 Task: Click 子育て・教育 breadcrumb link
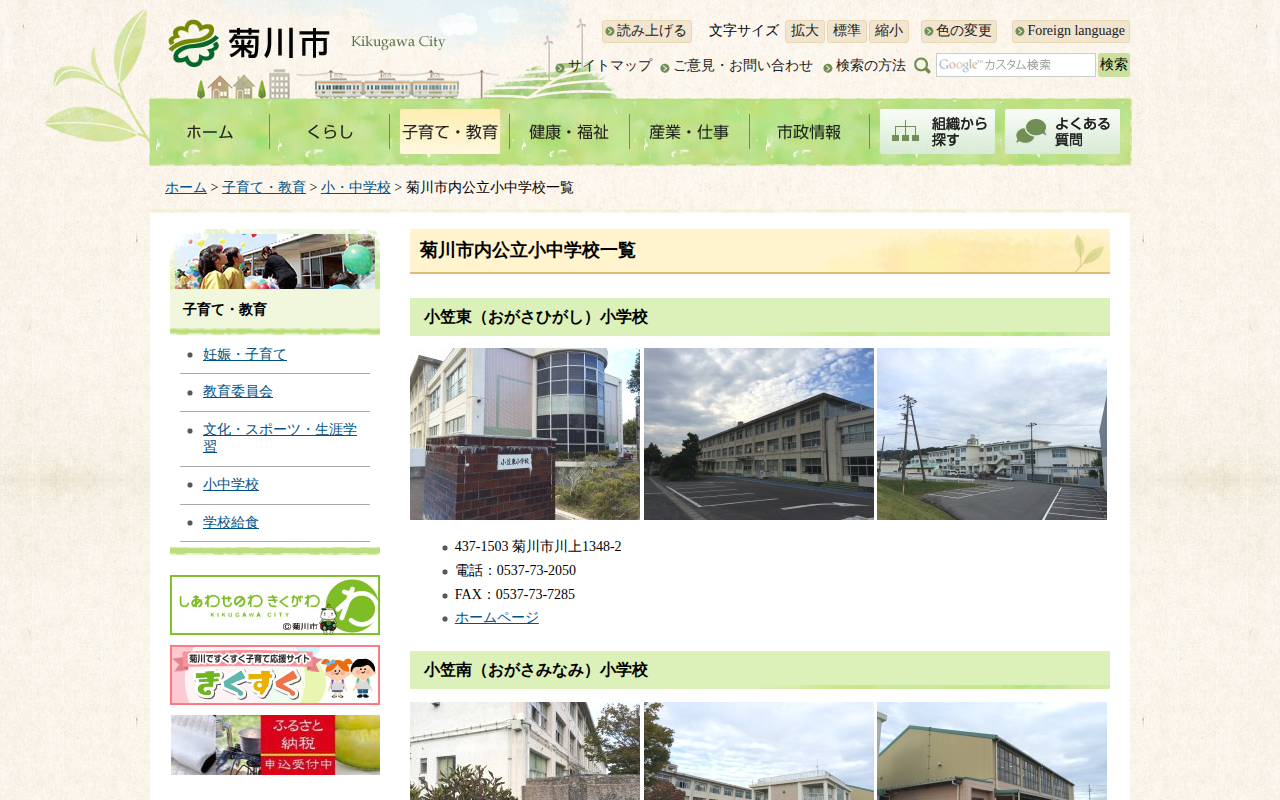pyautogui.click(x=264, y=188)
